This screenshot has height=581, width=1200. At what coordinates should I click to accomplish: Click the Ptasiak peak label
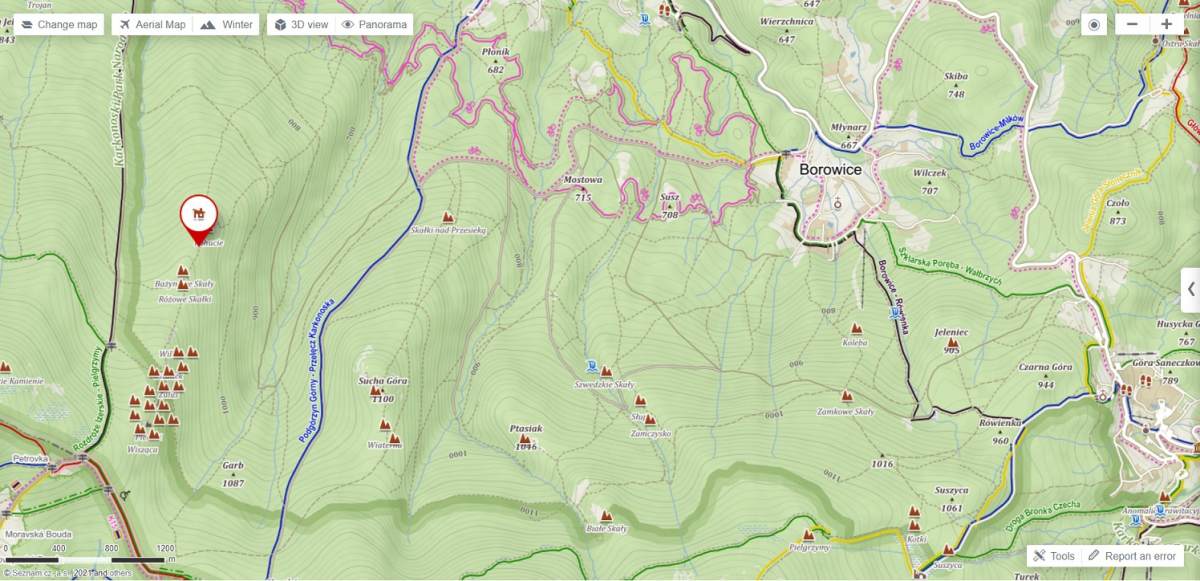(x=525, y=429)
